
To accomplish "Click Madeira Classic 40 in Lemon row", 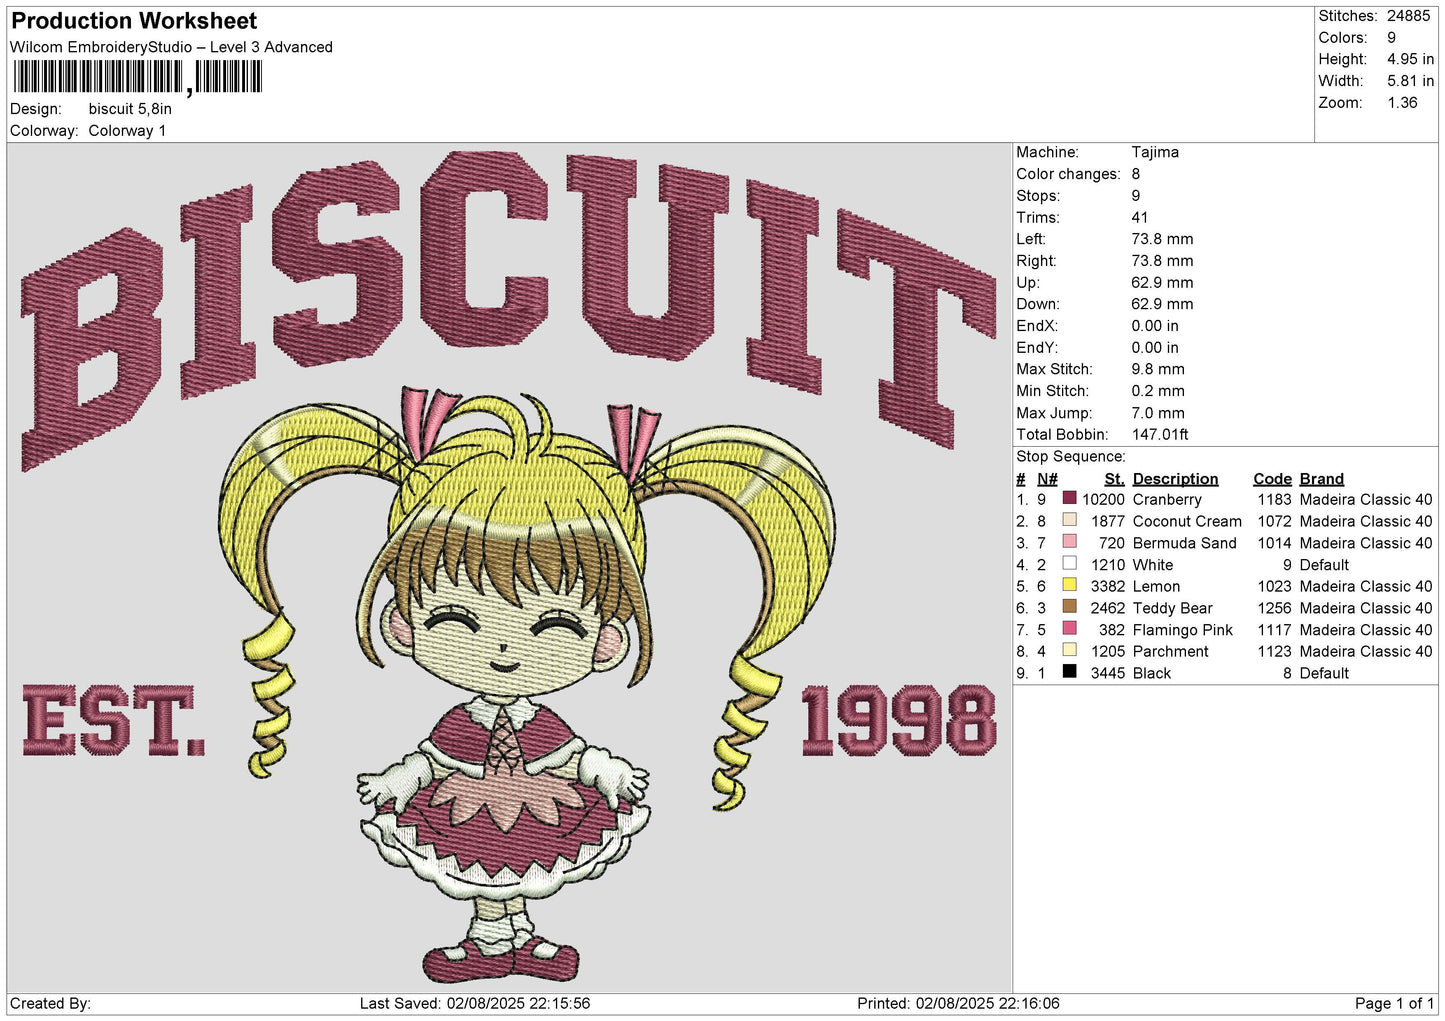I will click(1366, 586).
